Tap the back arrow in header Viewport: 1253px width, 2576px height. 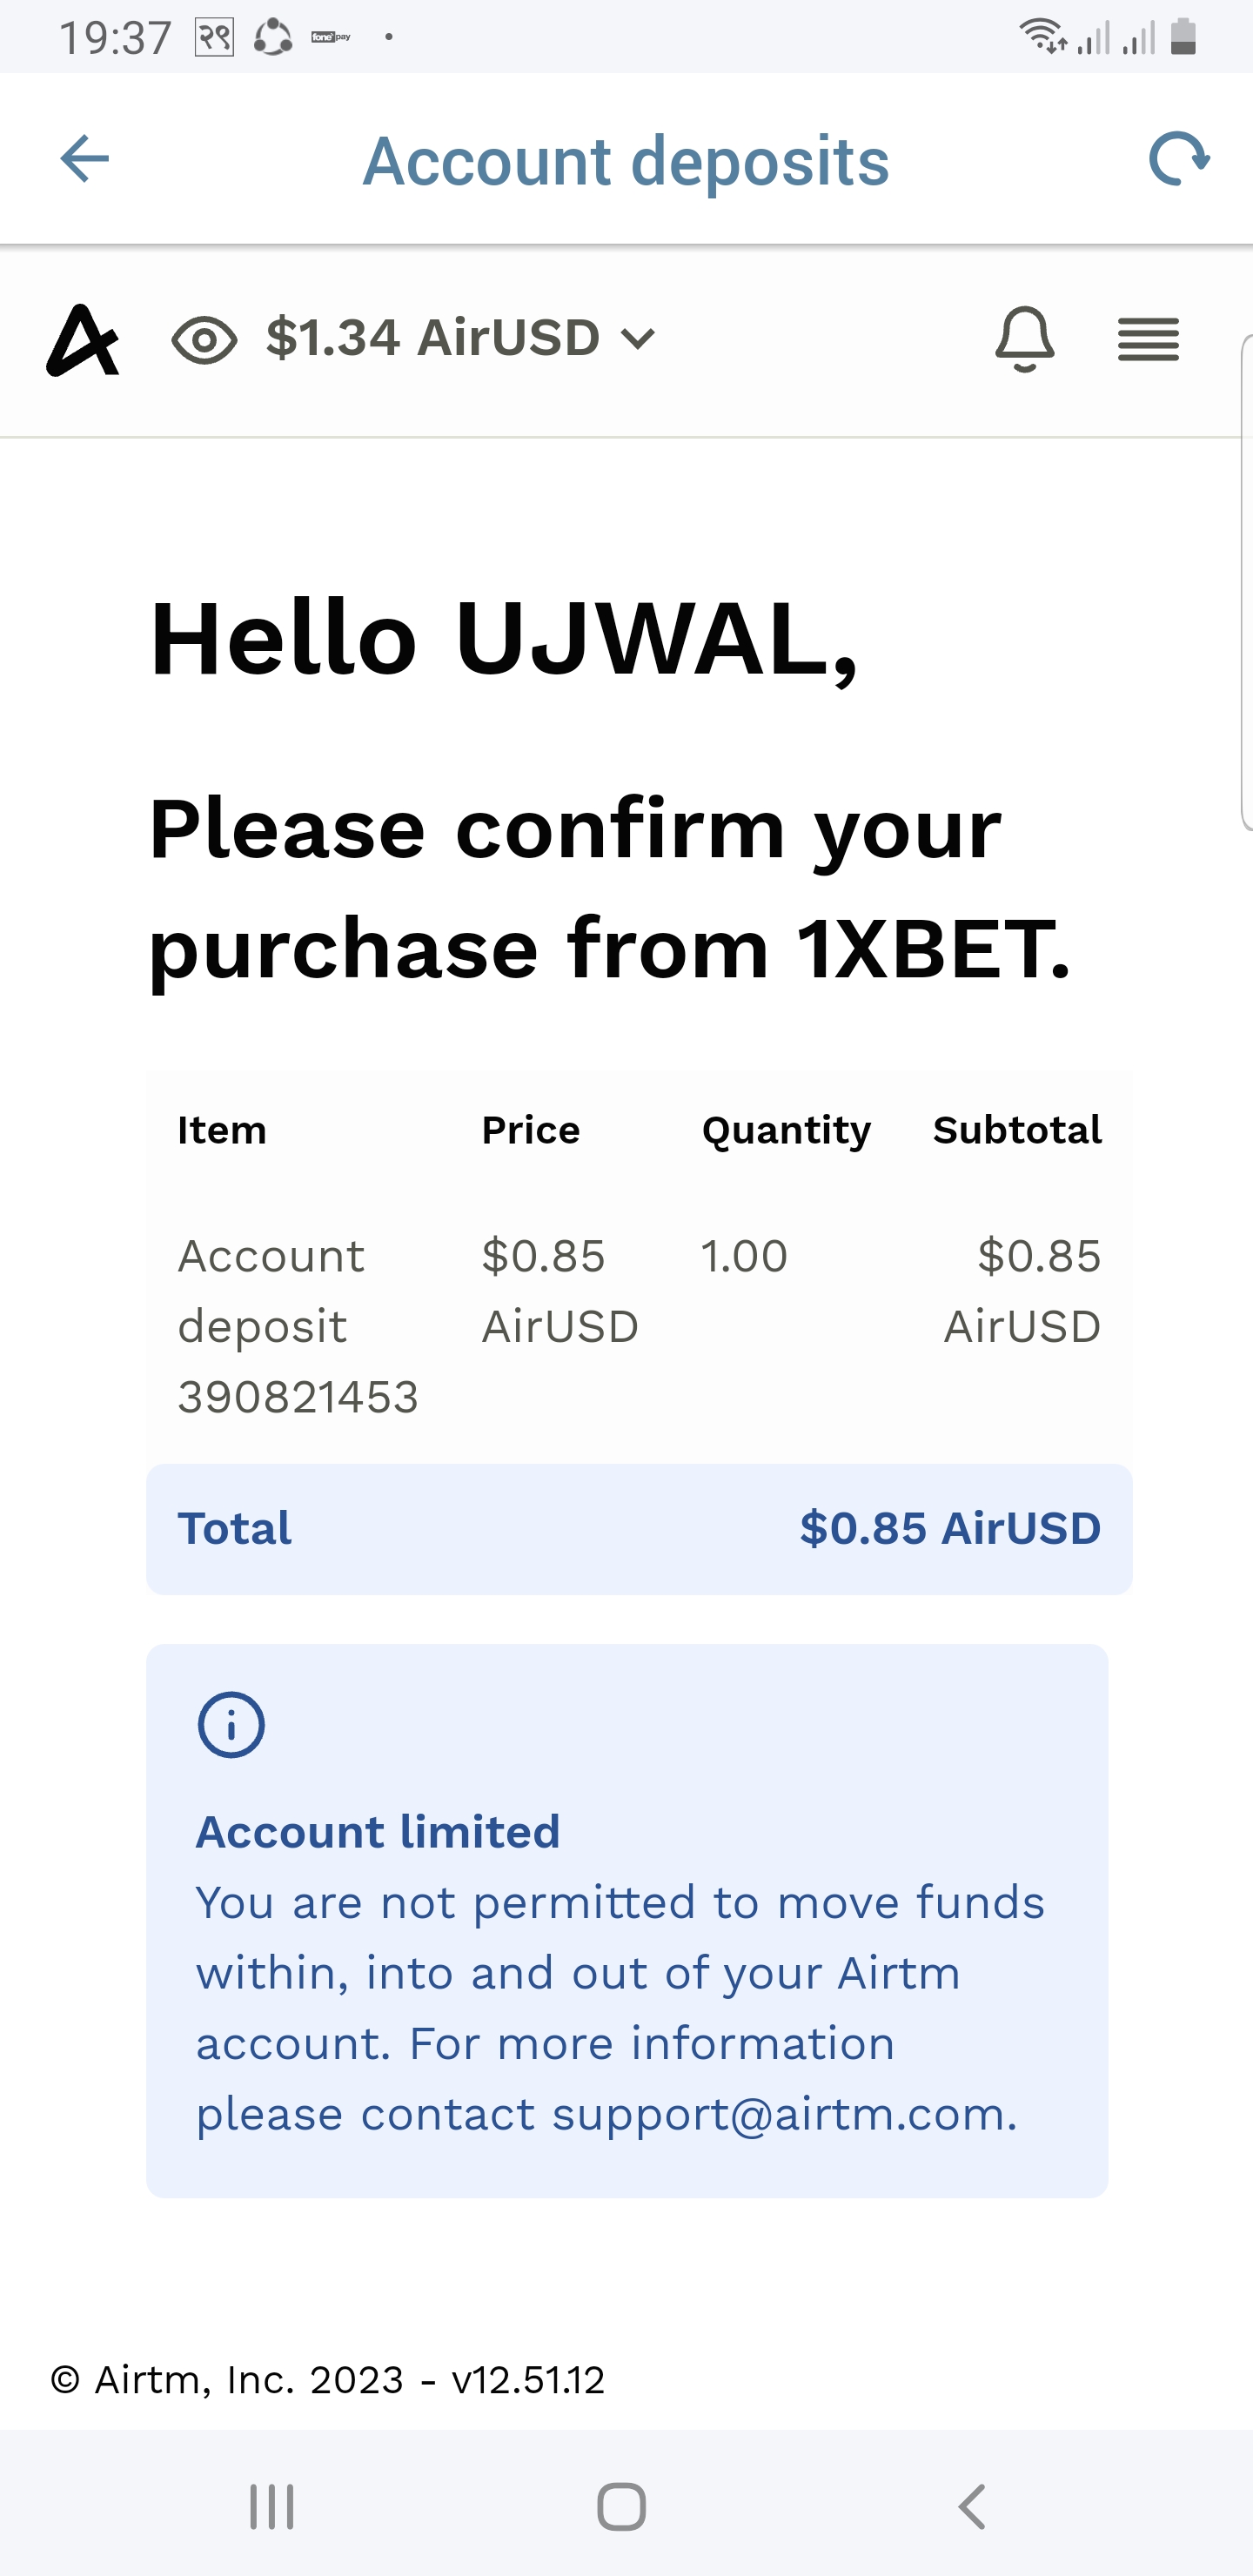click(84, 159)
